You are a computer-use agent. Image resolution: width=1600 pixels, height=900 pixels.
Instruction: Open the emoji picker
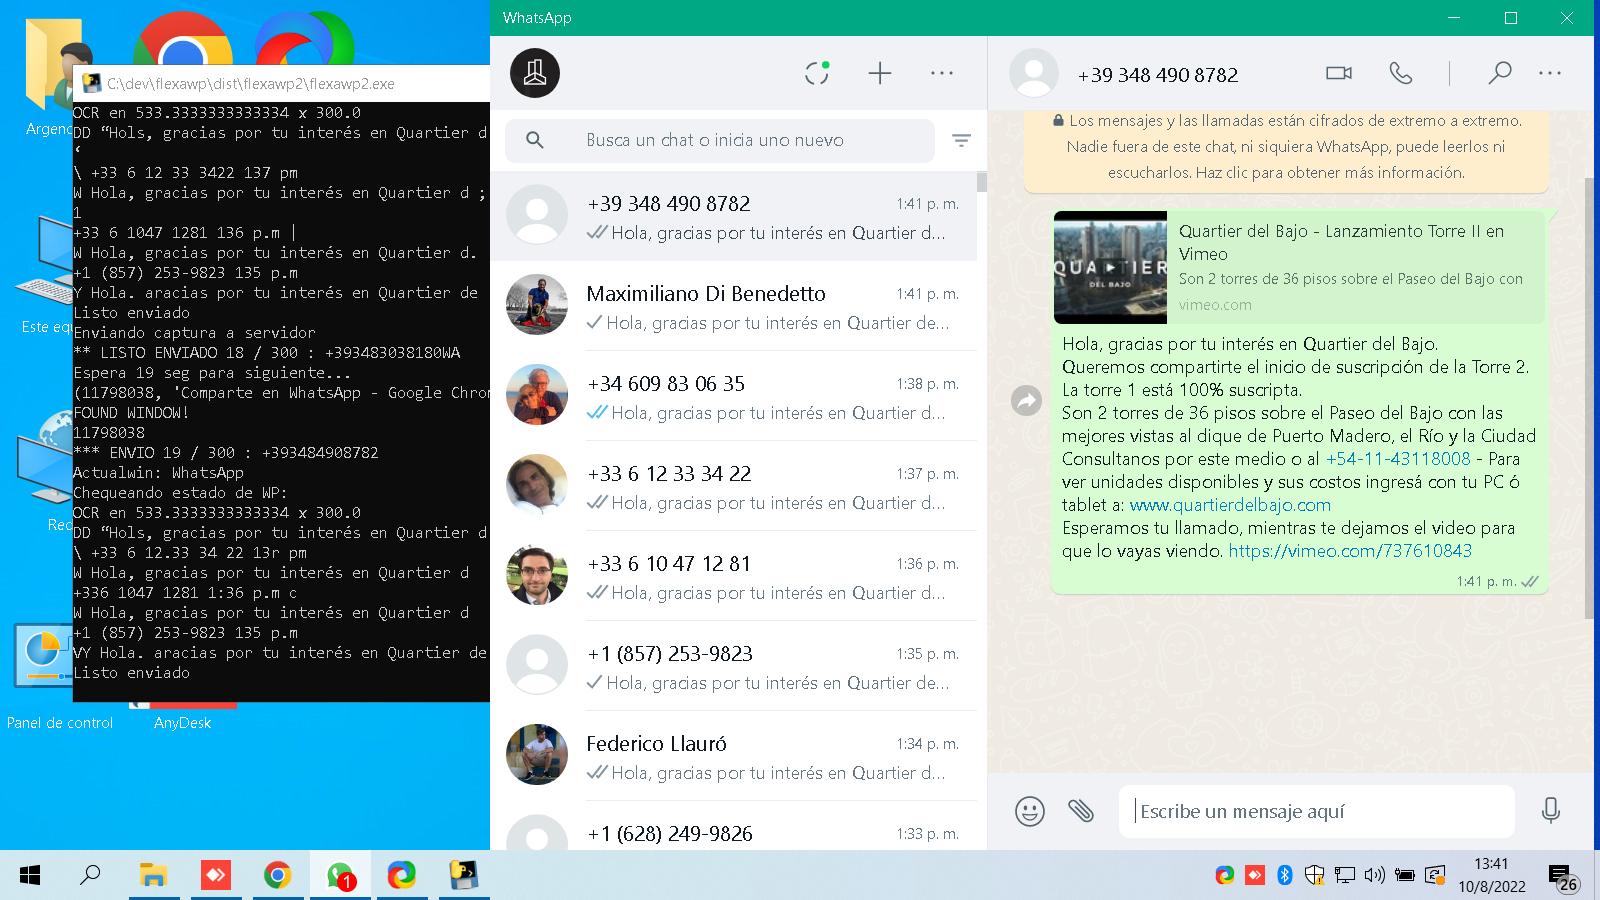1029,811
